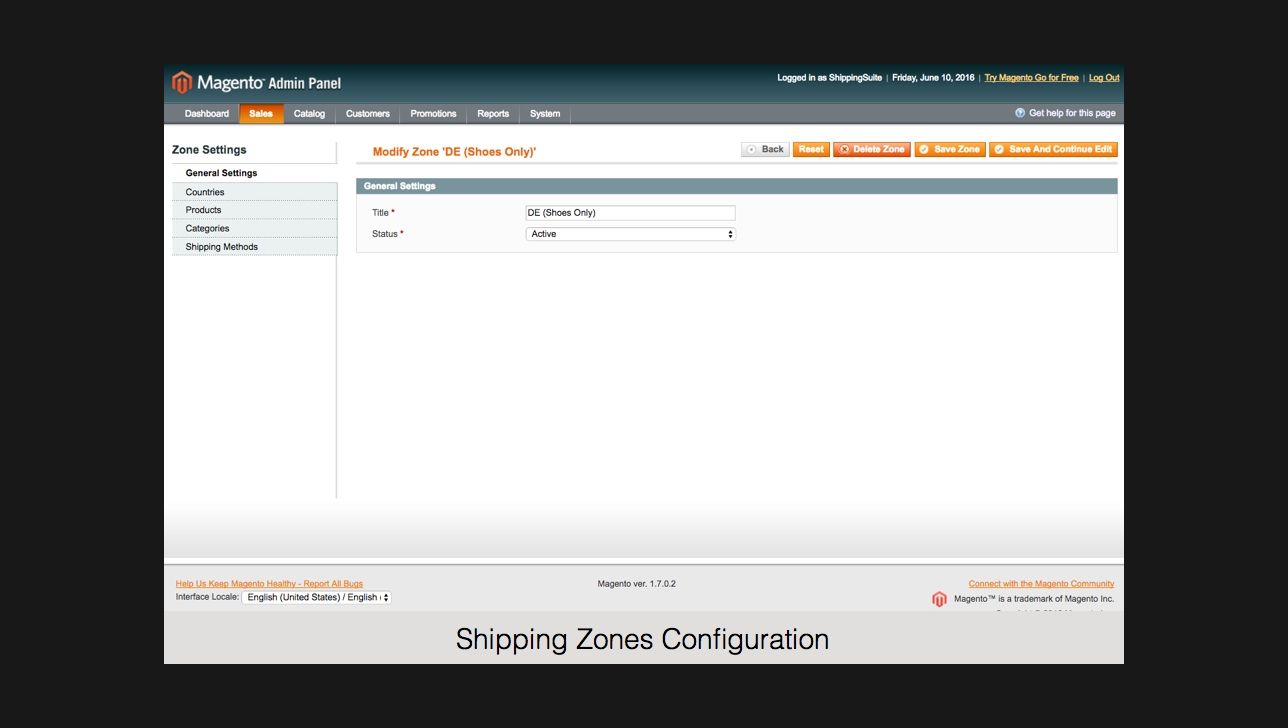Image resolution: width=1288 pixels, height=728 pixels.
Task: Open the System menu
Action: 545,114
